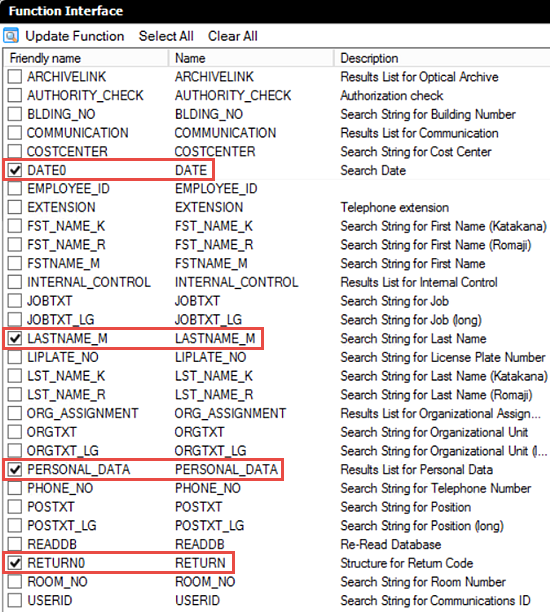Click the Friendly name column header
Viewport: 550px width, 612px height.
86,58
